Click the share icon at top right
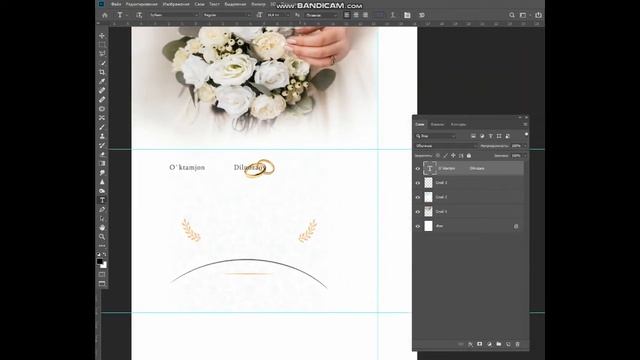640x360 pixels. tap(538, 15)
